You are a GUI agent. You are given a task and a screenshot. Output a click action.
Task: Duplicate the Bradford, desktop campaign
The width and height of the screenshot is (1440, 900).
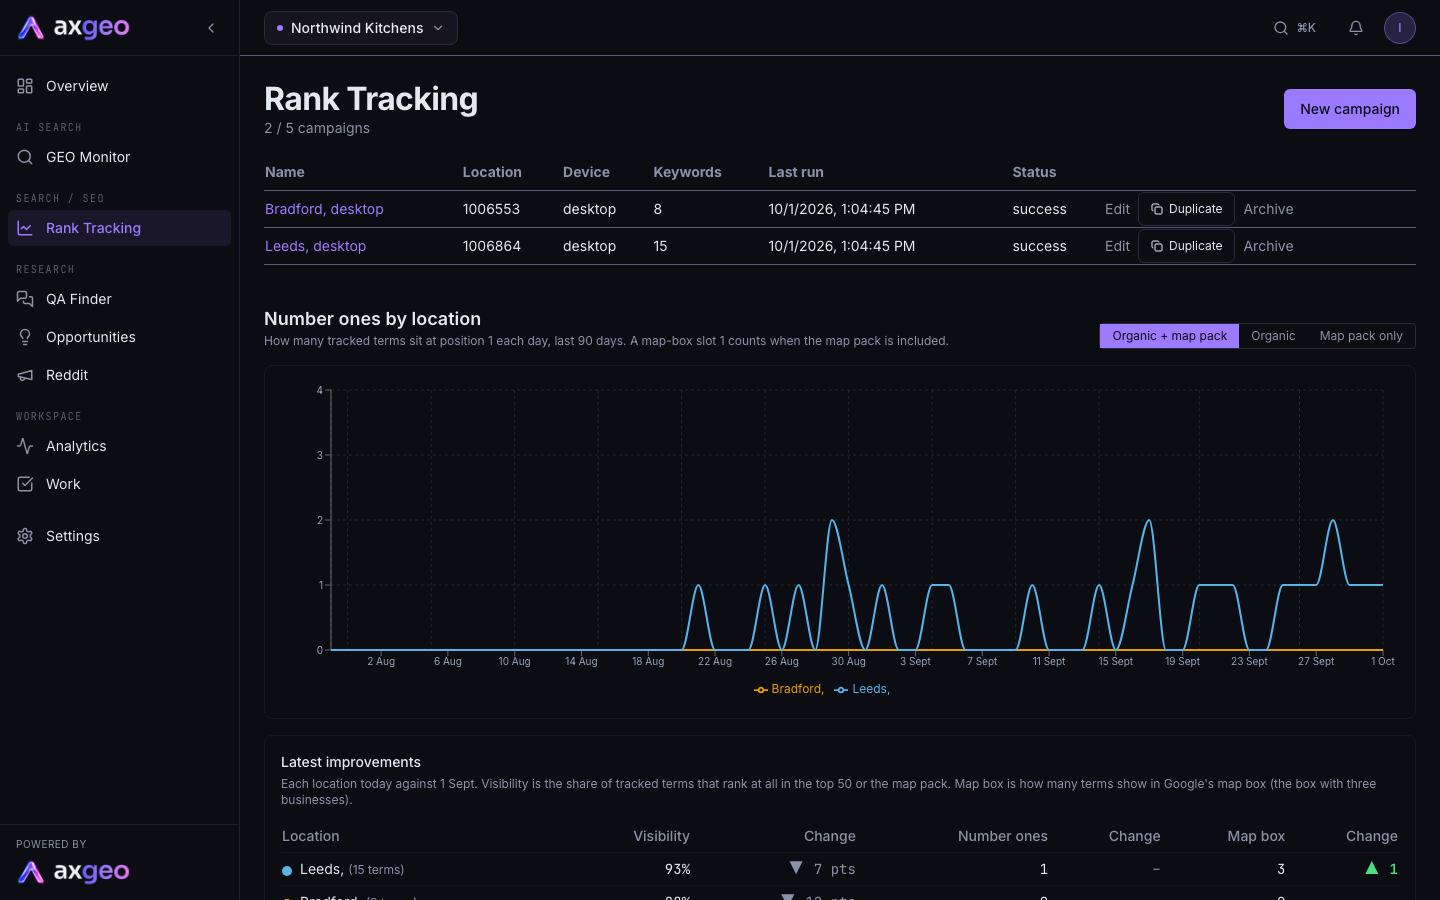[x=1186, y=209]
